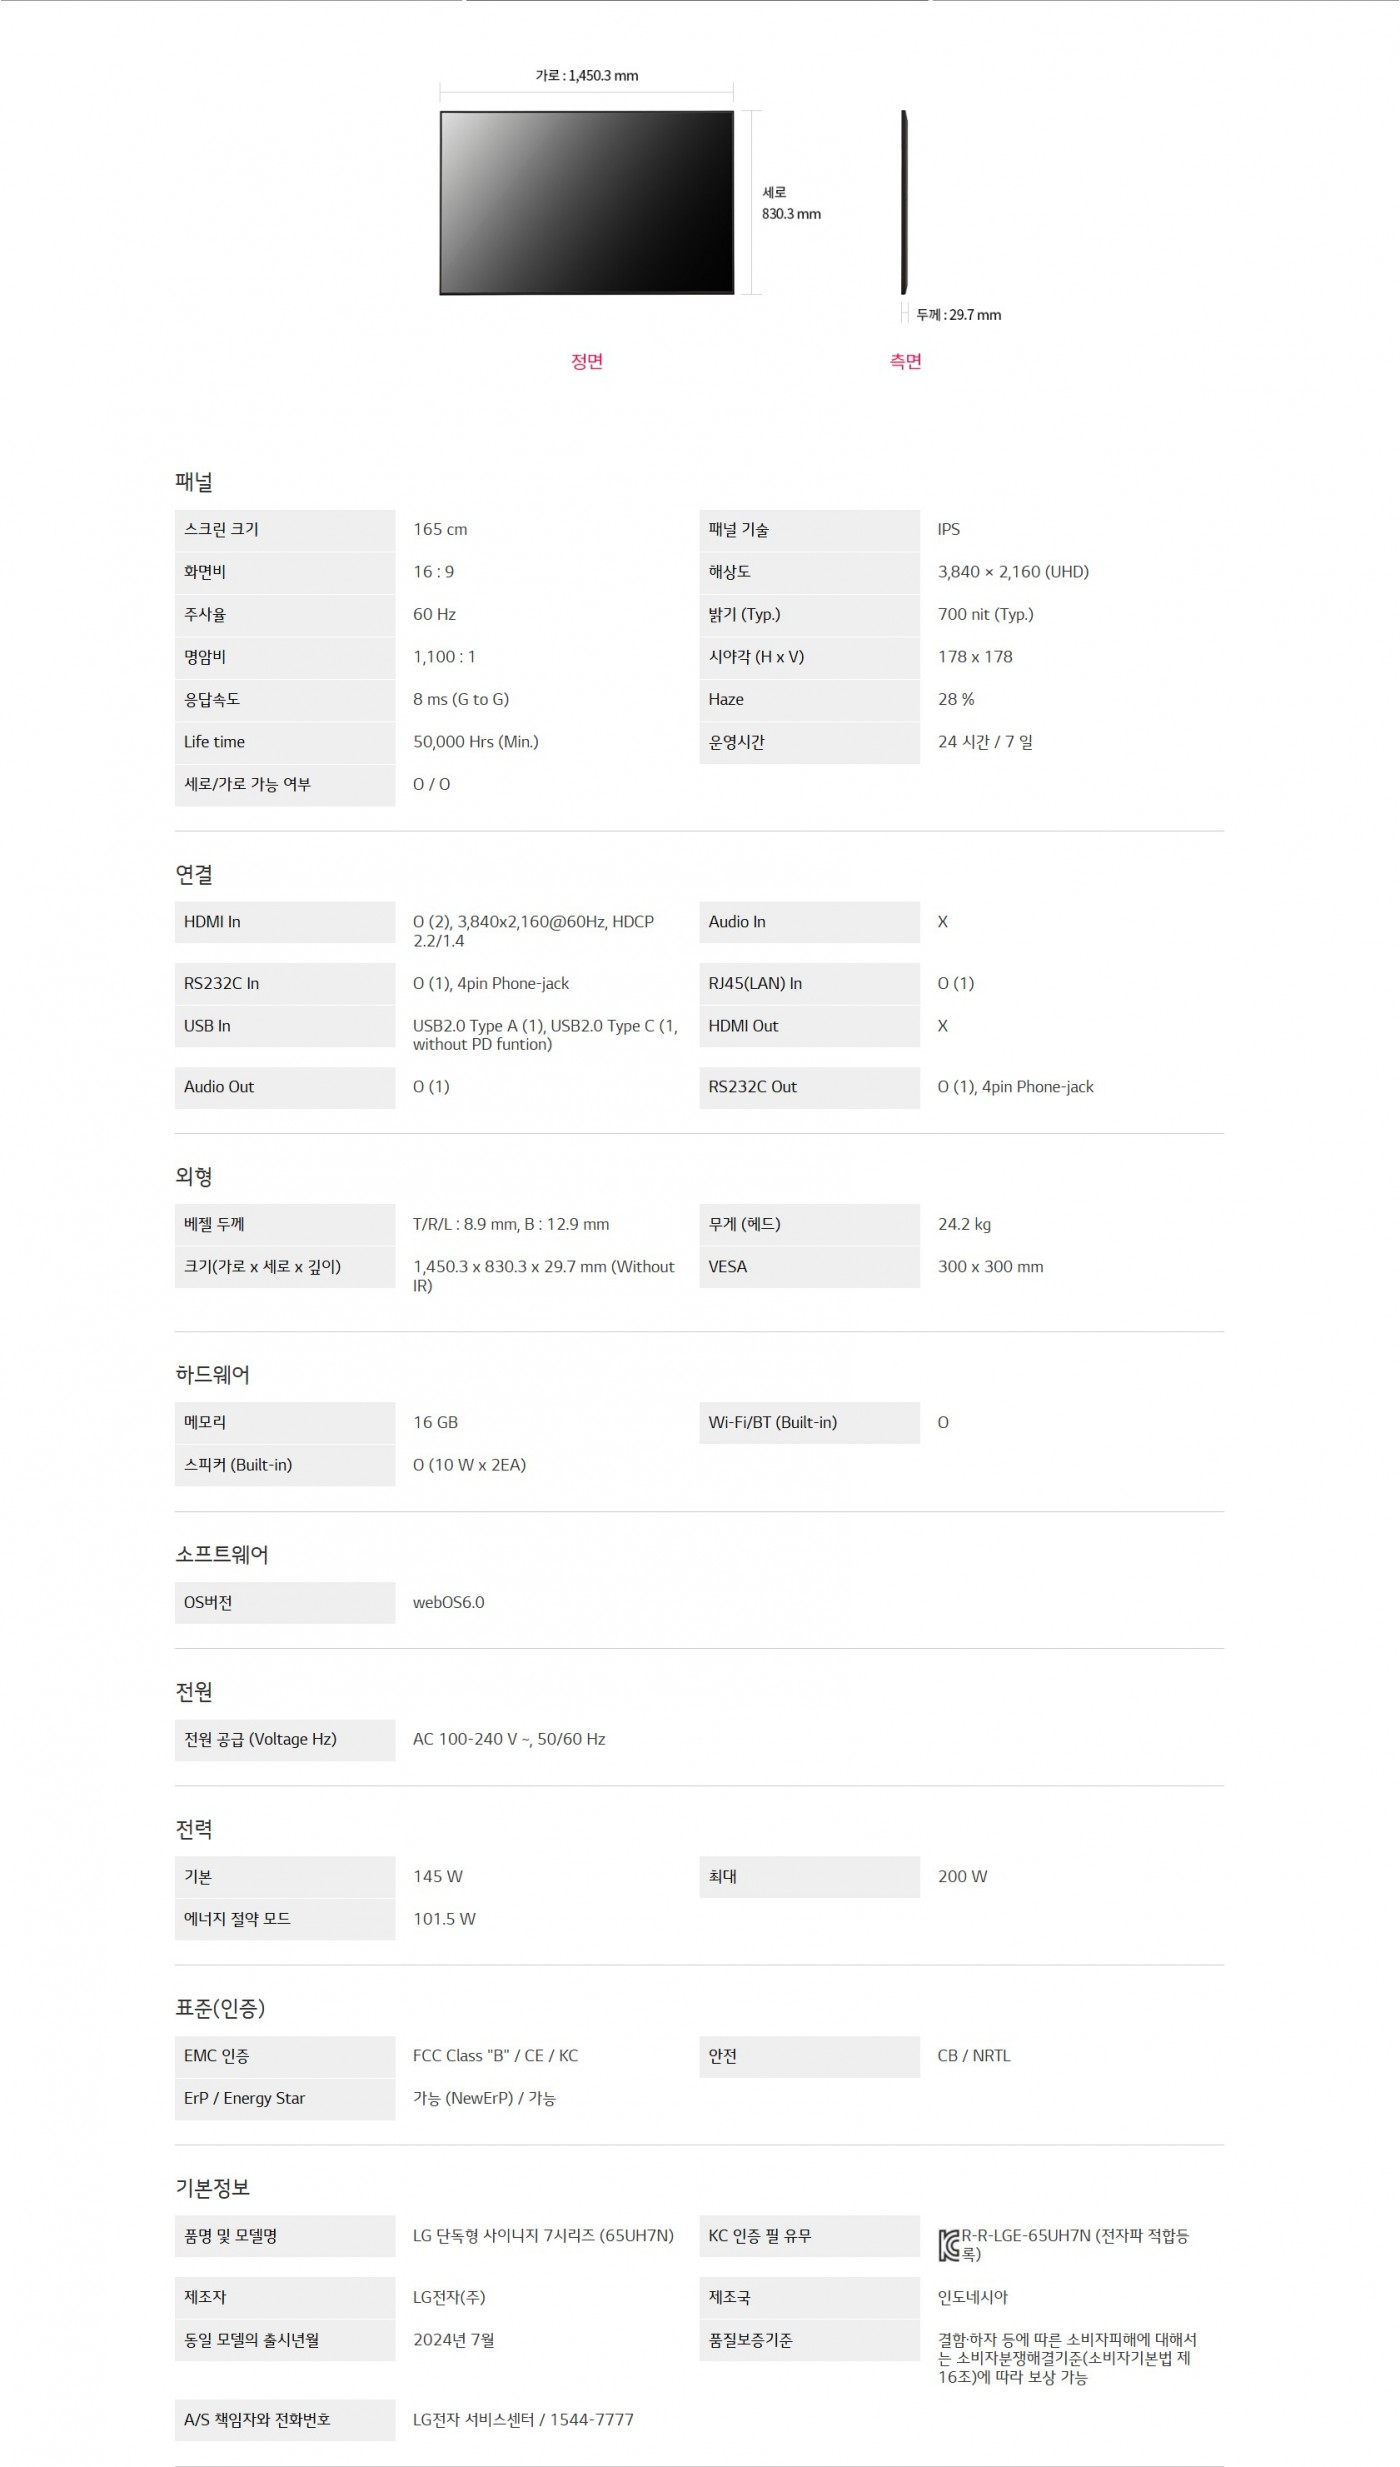Click the 표준(인증) section heading
1400x2467 pixels.
point(220,2008)
